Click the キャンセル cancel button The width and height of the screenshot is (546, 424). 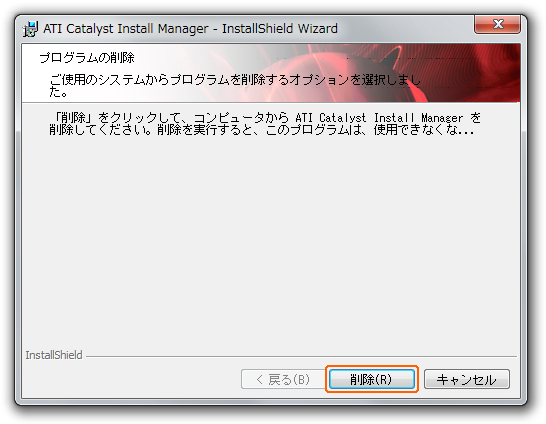pos(467,379)
